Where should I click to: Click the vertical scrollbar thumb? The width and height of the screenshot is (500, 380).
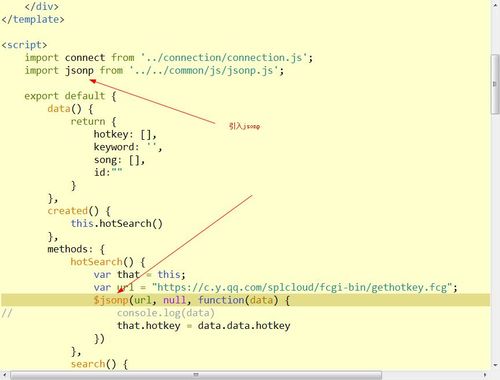point(495,84)
